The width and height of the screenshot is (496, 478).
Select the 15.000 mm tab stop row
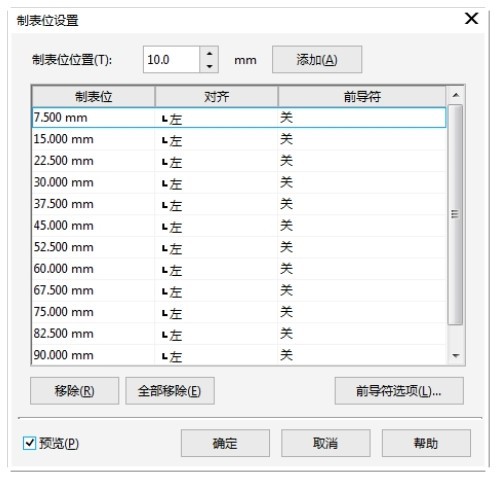239,139
